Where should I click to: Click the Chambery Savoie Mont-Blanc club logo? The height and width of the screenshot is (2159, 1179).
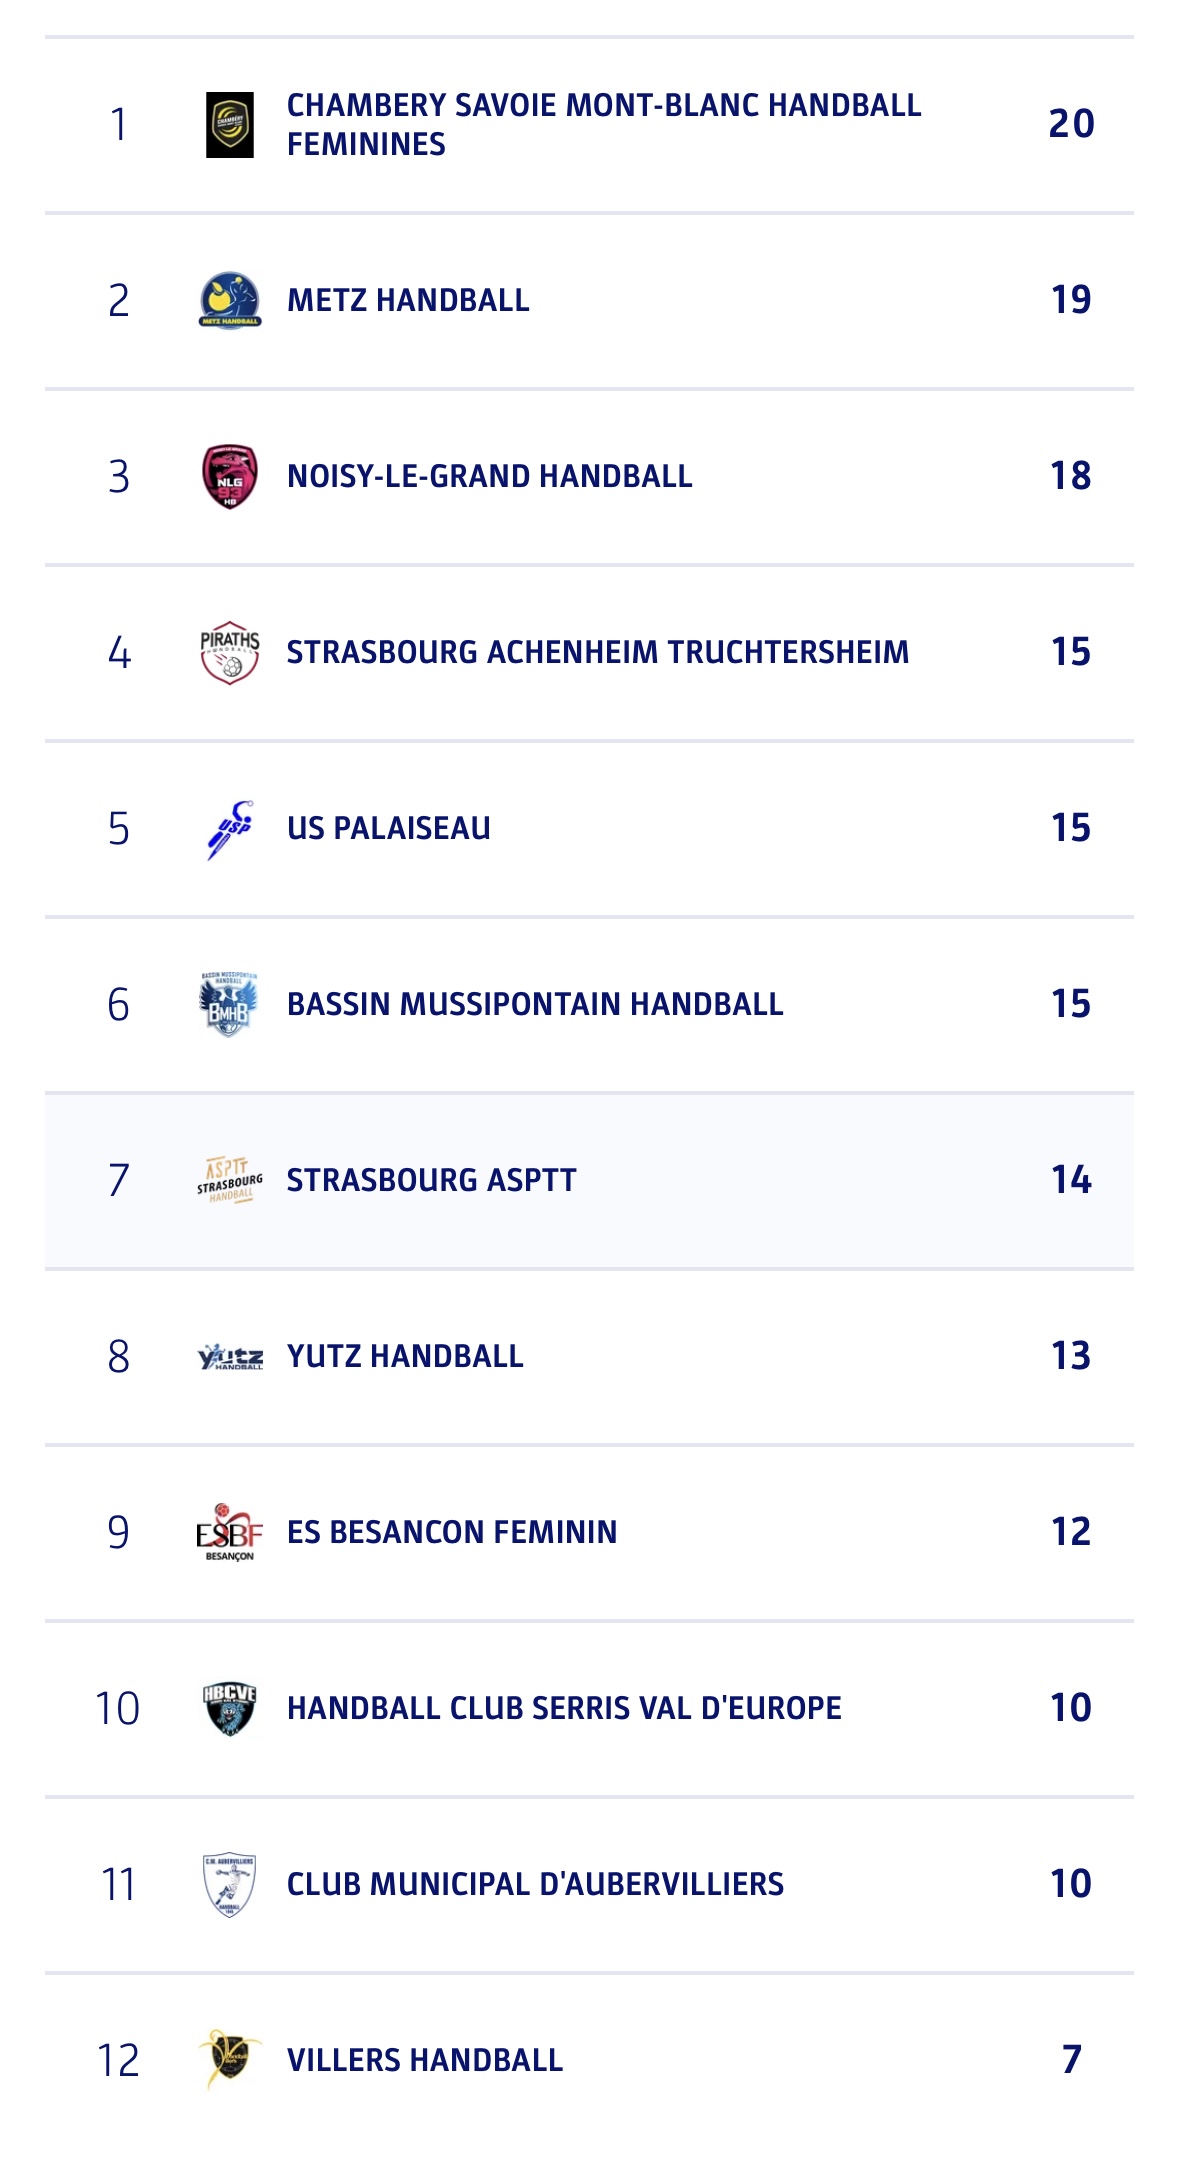coord(229,125)
